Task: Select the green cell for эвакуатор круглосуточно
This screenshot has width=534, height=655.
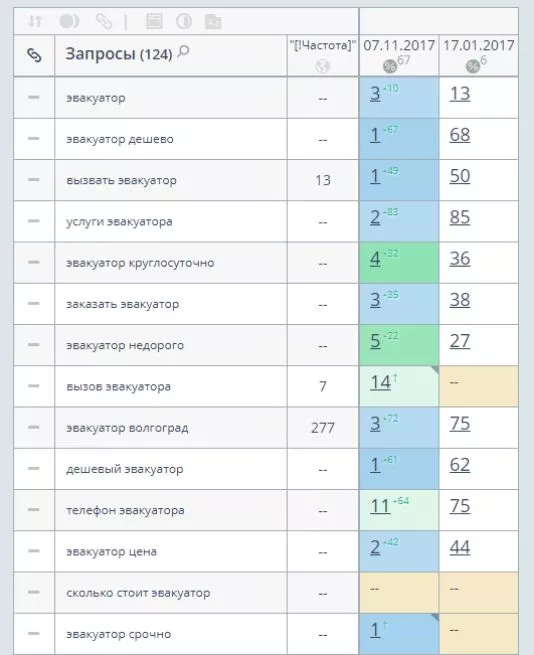Action: pyautogui.click(x=399, y=263)
